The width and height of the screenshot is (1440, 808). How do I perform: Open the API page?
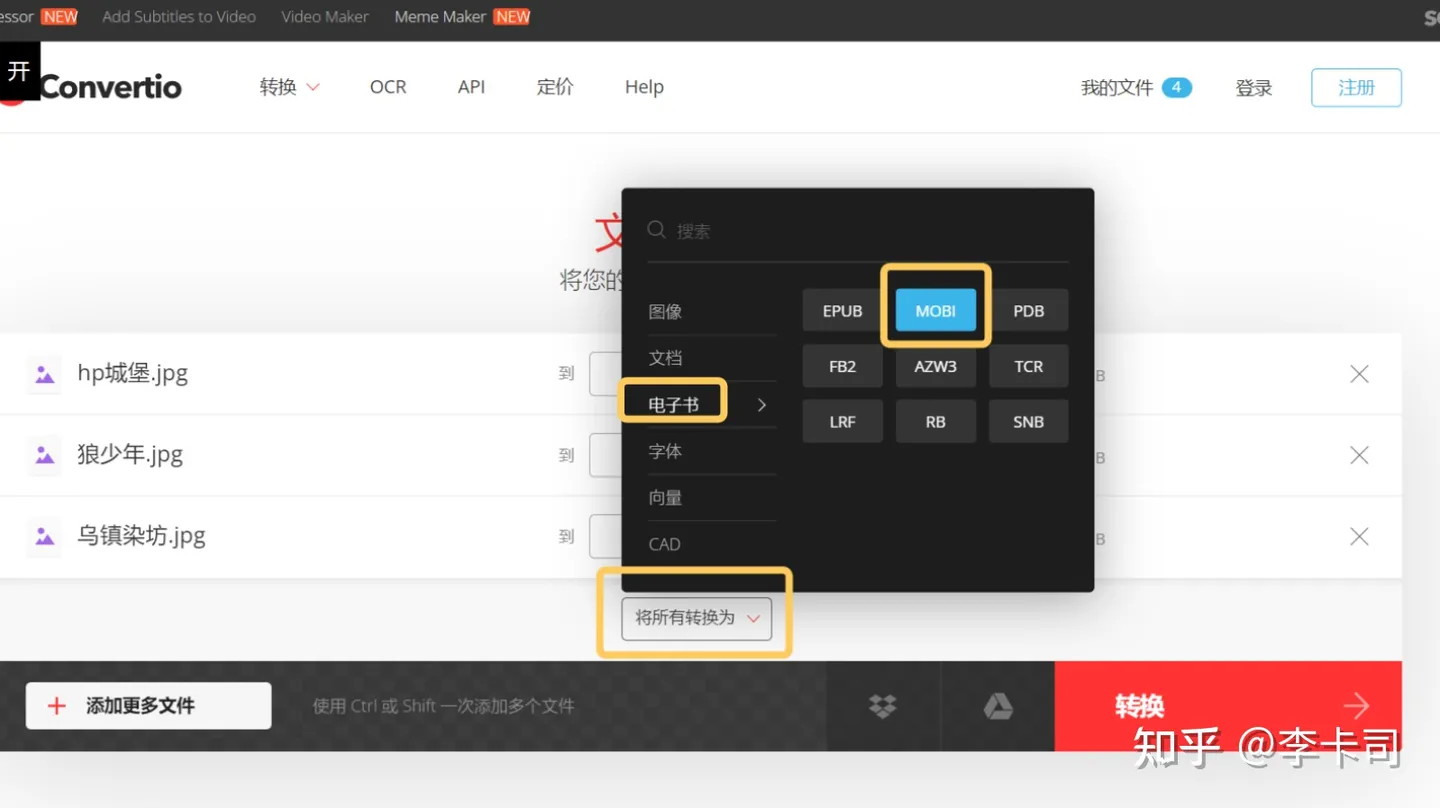(471, 87)
